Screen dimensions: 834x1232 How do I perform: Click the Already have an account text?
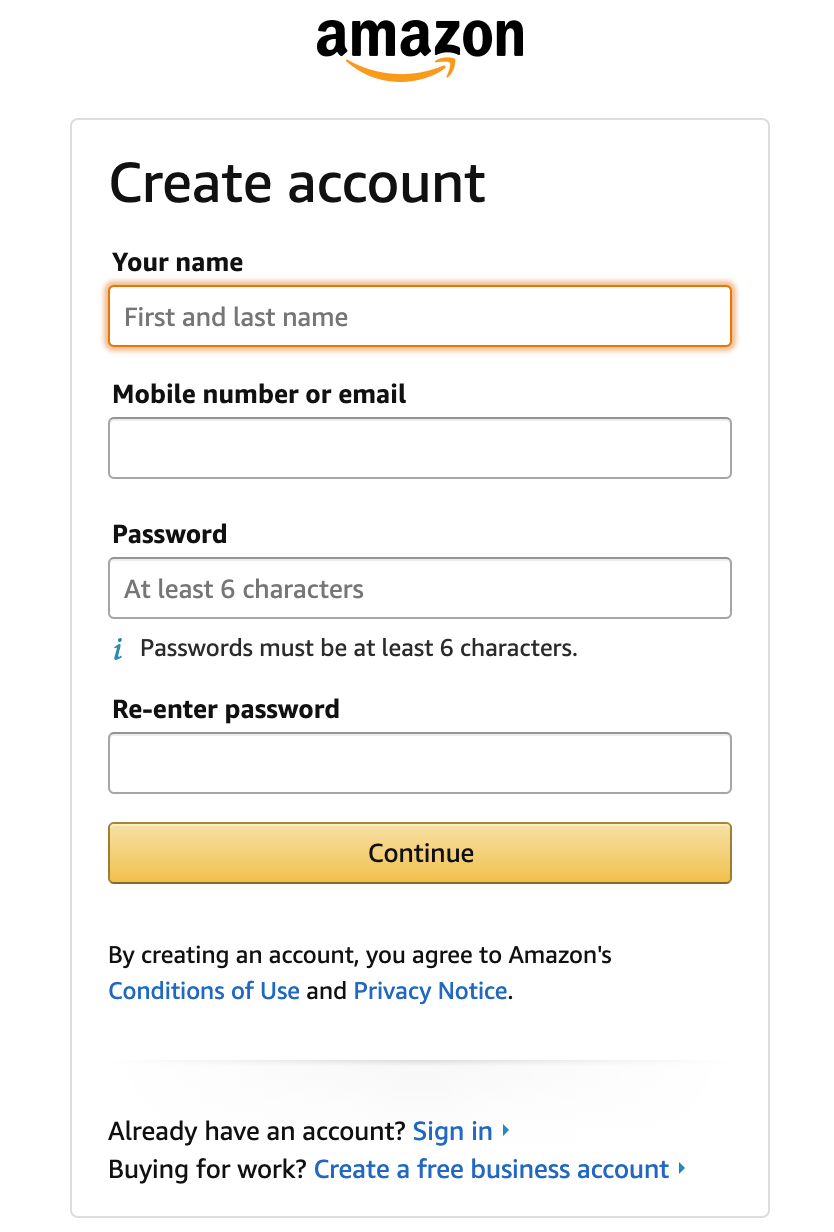257,1131
